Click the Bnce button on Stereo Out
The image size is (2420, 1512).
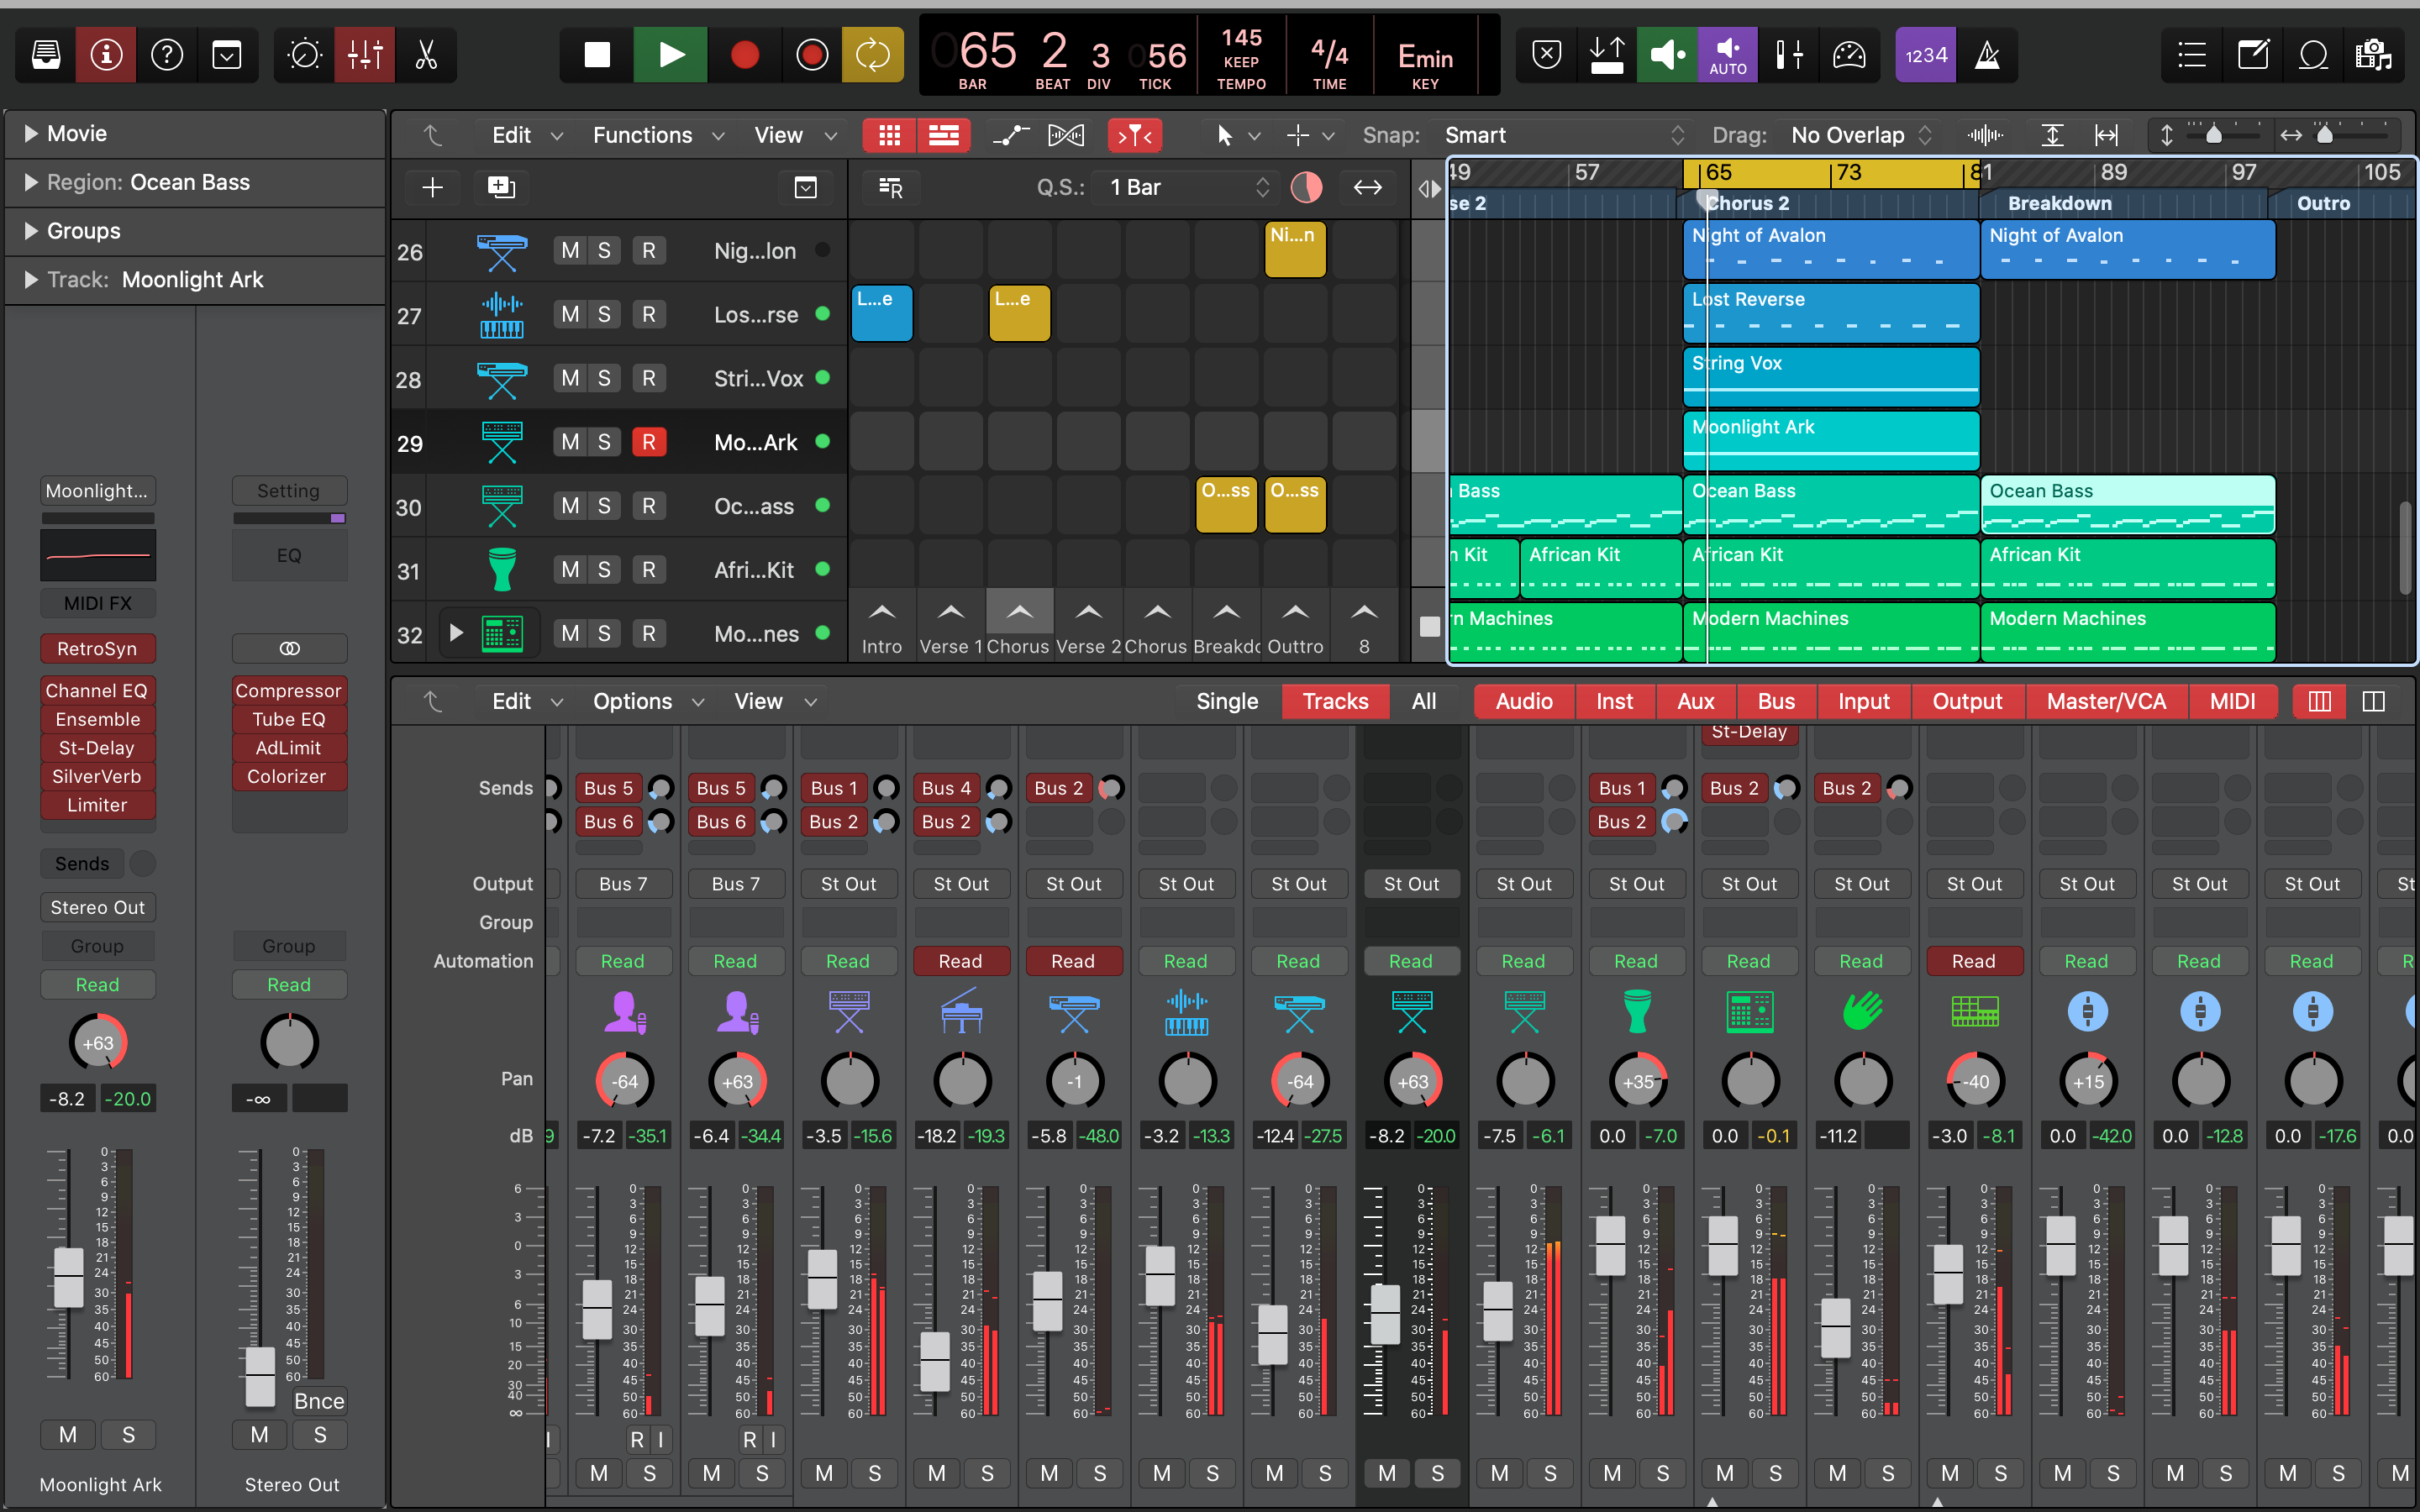pos(319,1401)
